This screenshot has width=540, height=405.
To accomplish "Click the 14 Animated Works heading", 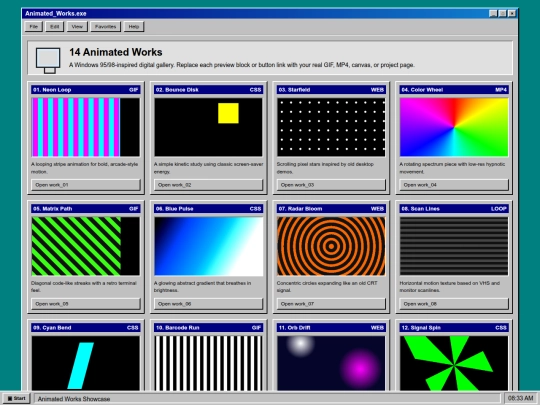I will click(116, 52).
